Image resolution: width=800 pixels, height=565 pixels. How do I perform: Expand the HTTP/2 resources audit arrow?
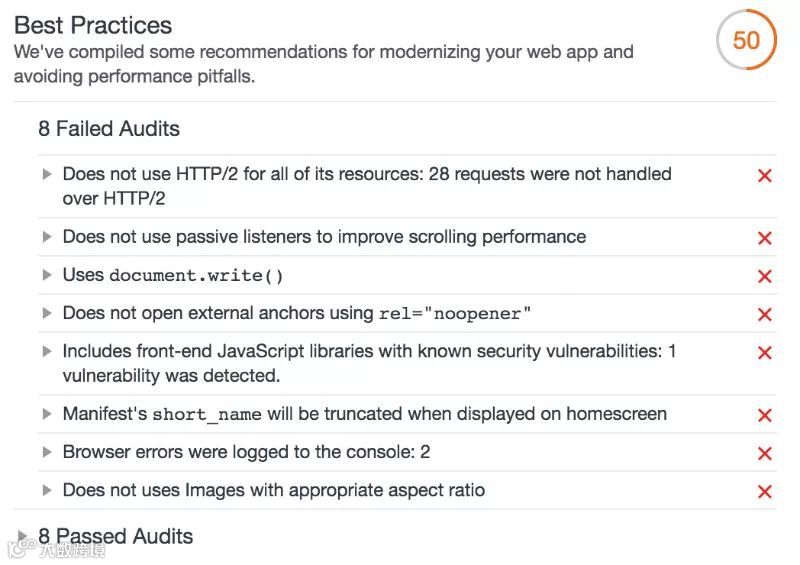coord(47,174)
